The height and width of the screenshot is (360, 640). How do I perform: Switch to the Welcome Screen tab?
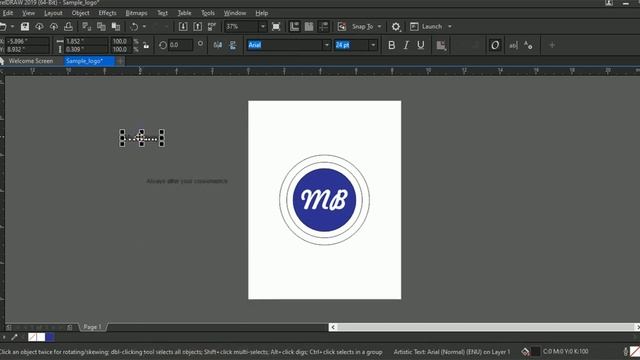(31, 61)
